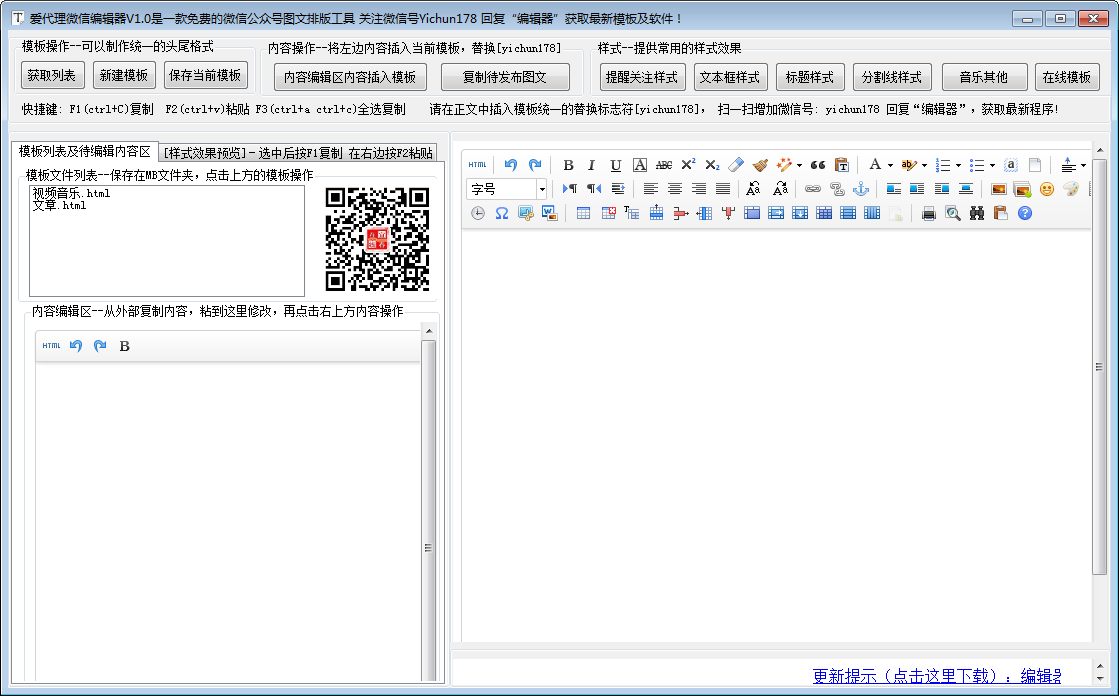1119x696 pixels.
Task: Expand the highlight background color arrow
Action: [x=924, y=166]
